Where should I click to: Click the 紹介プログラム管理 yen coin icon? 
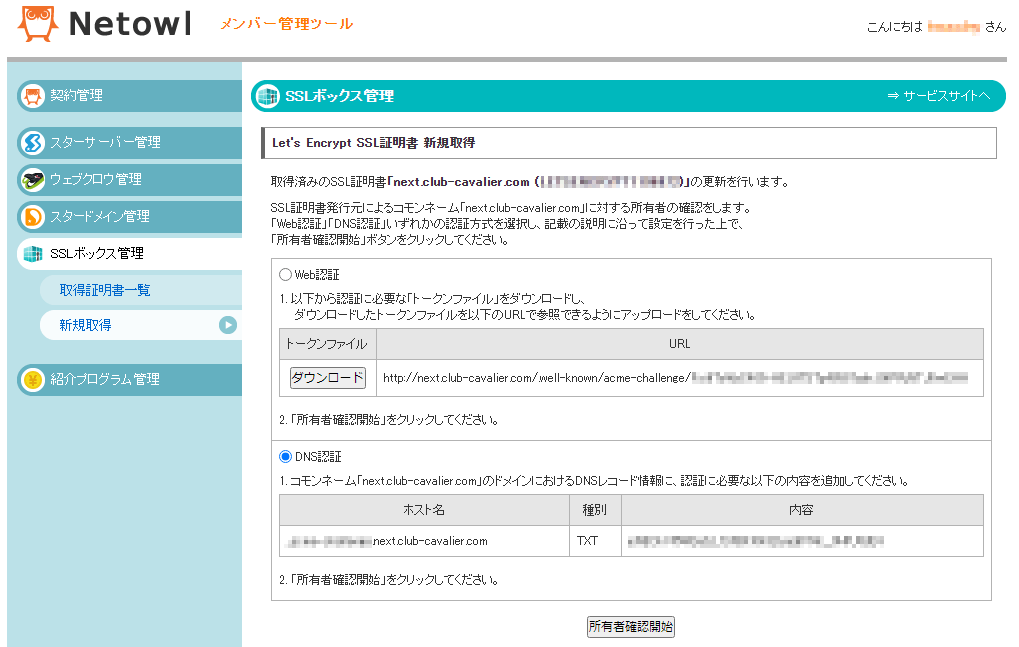tap(32, 380)
